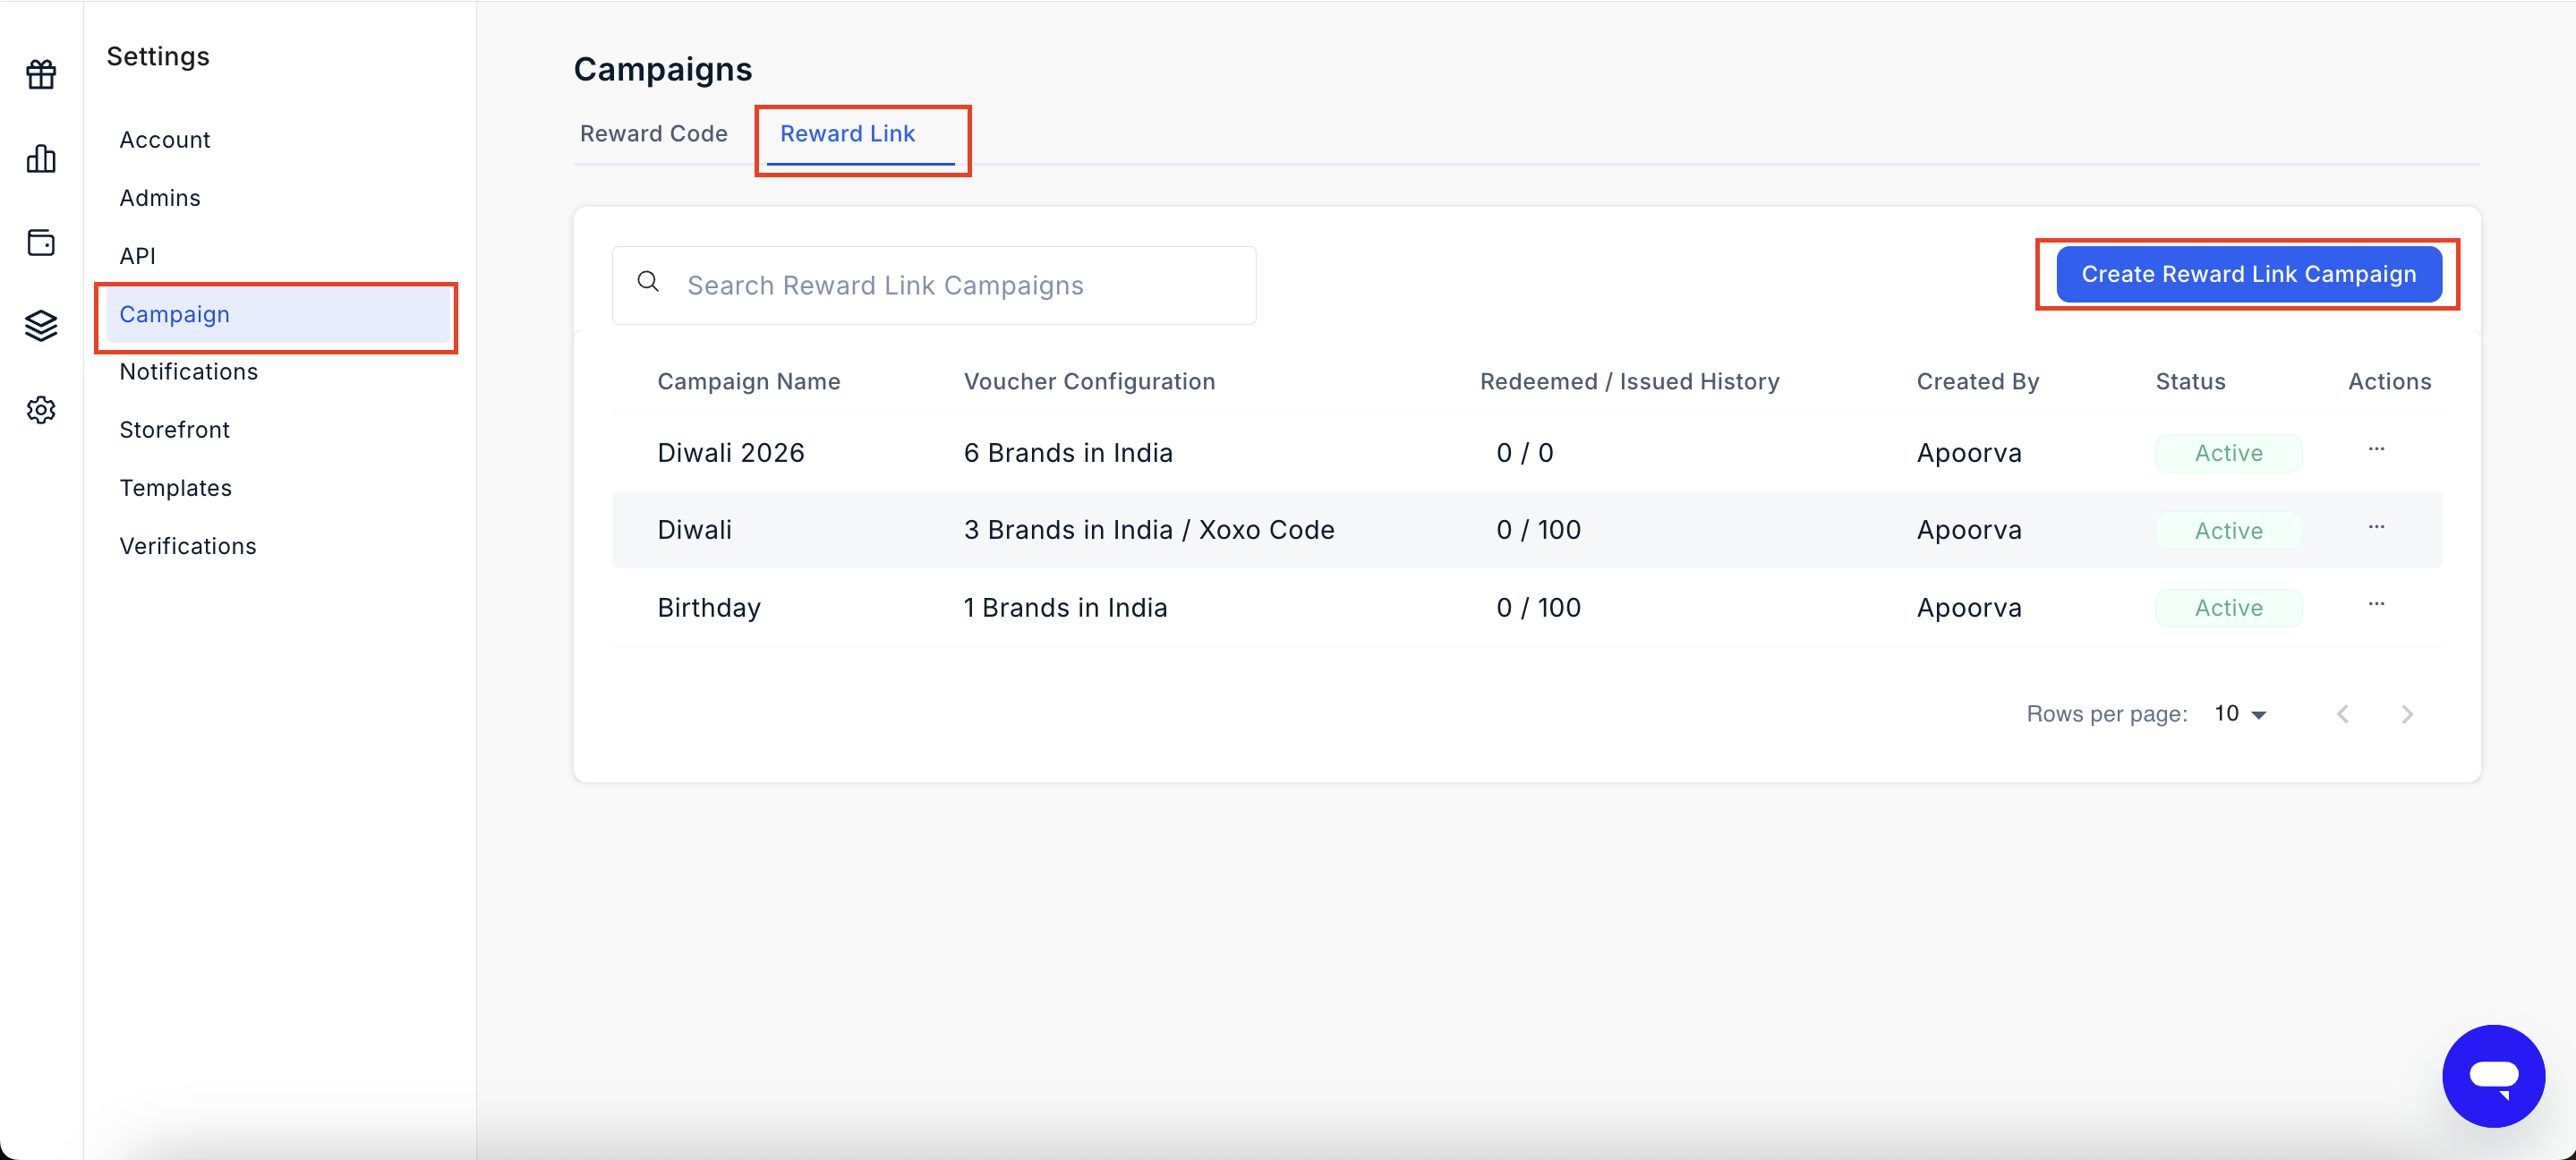
Task: Go to previous page arrow
Action: coord(2343,714)
